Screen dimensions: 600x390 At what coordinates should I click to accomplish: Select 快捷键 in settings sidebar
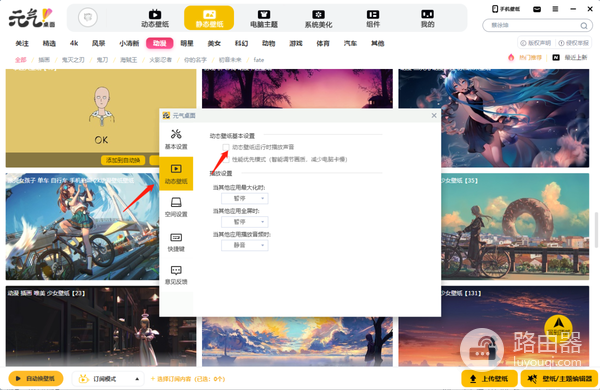176,242
